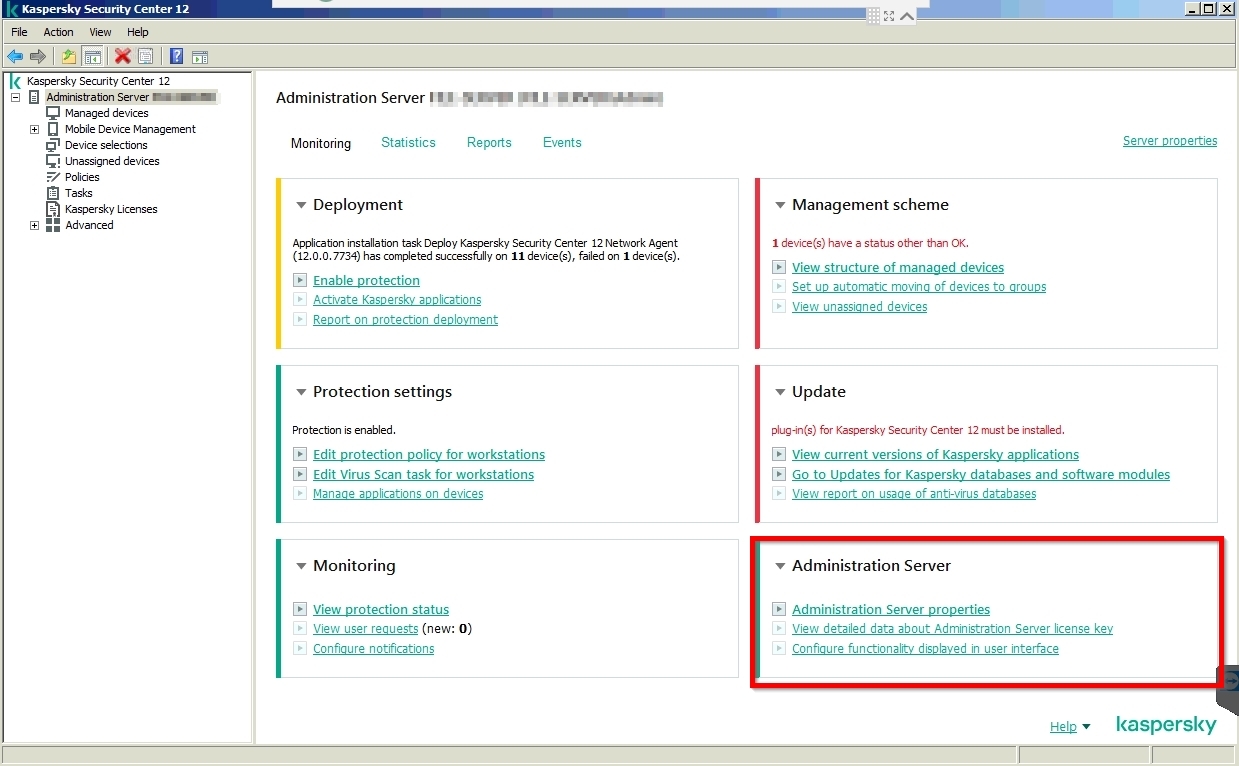Click the Forward arrow toolbar icon
This screenshot has width=1239, height=766.
[38, 57]
